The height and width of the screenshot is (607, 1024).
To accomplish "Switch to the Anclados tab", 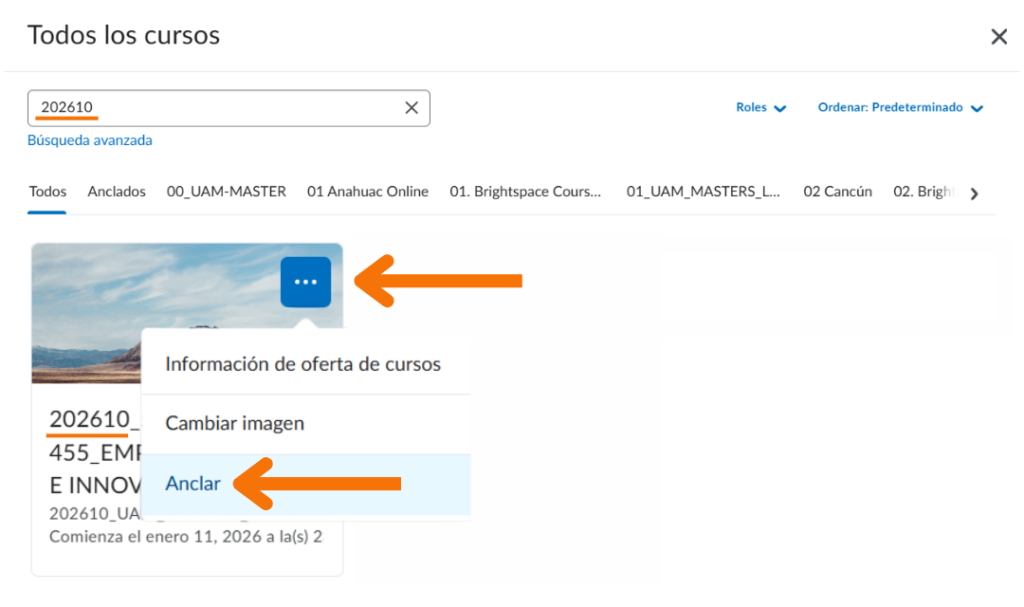I will pyautogui.click(x=116, y=192).
